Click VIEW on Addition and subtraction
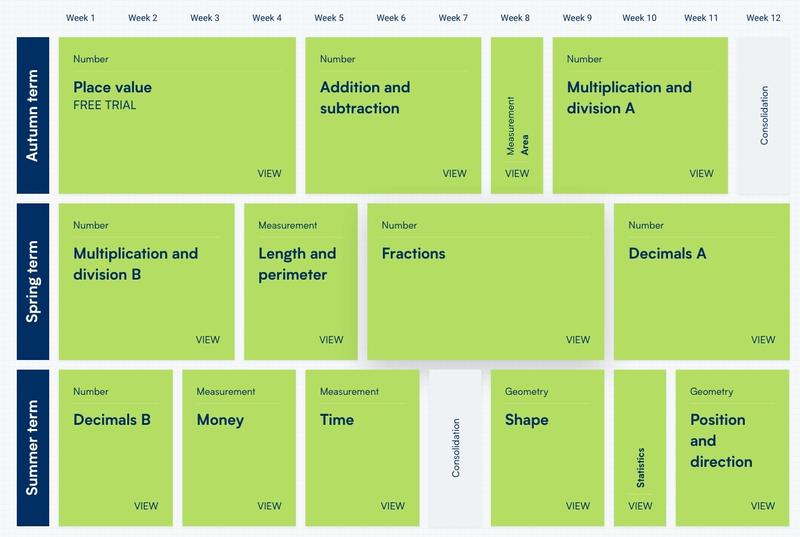This screenshot has height=537, width=800. coord(454,173)
